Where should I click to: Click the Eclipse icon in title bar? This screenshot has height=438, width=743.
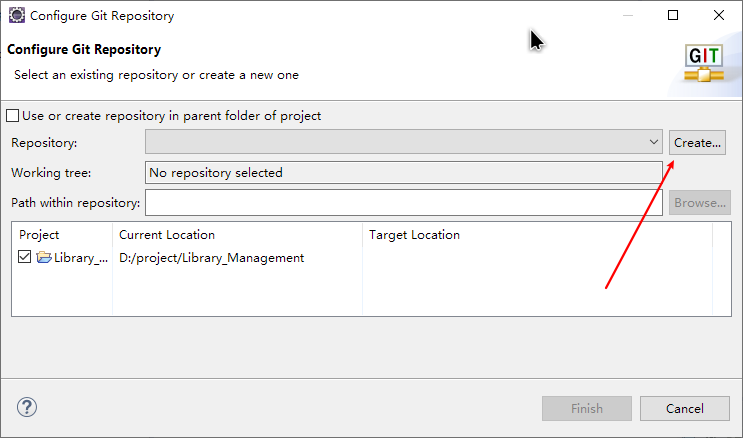17,15
